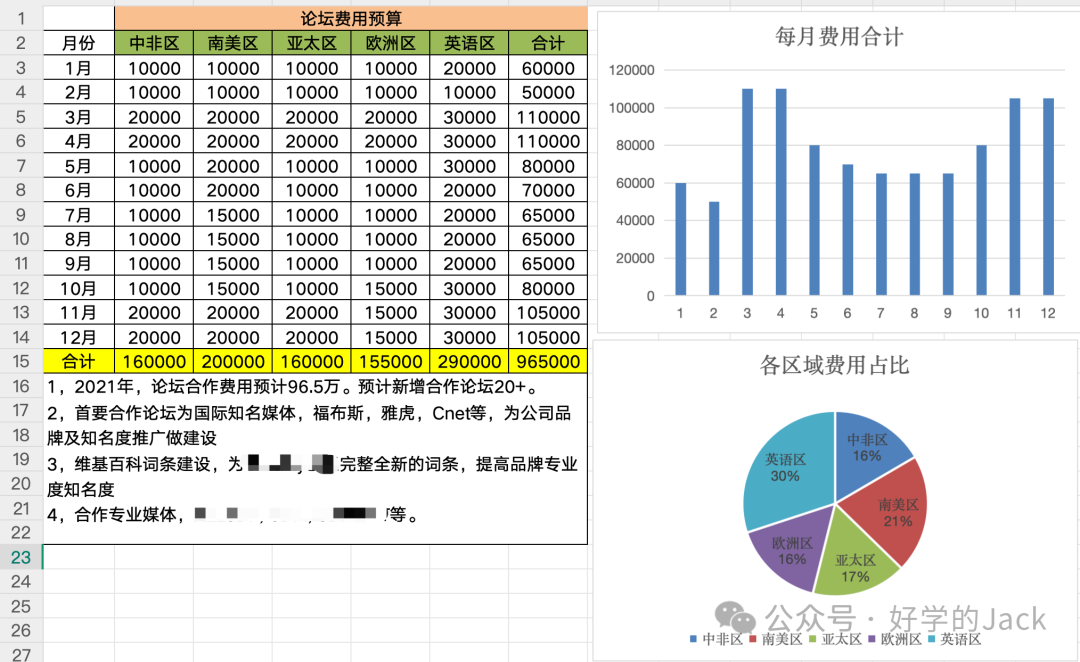Click the bar for month 2
This screenshot has height=662, width=1080.
[714, 249]
